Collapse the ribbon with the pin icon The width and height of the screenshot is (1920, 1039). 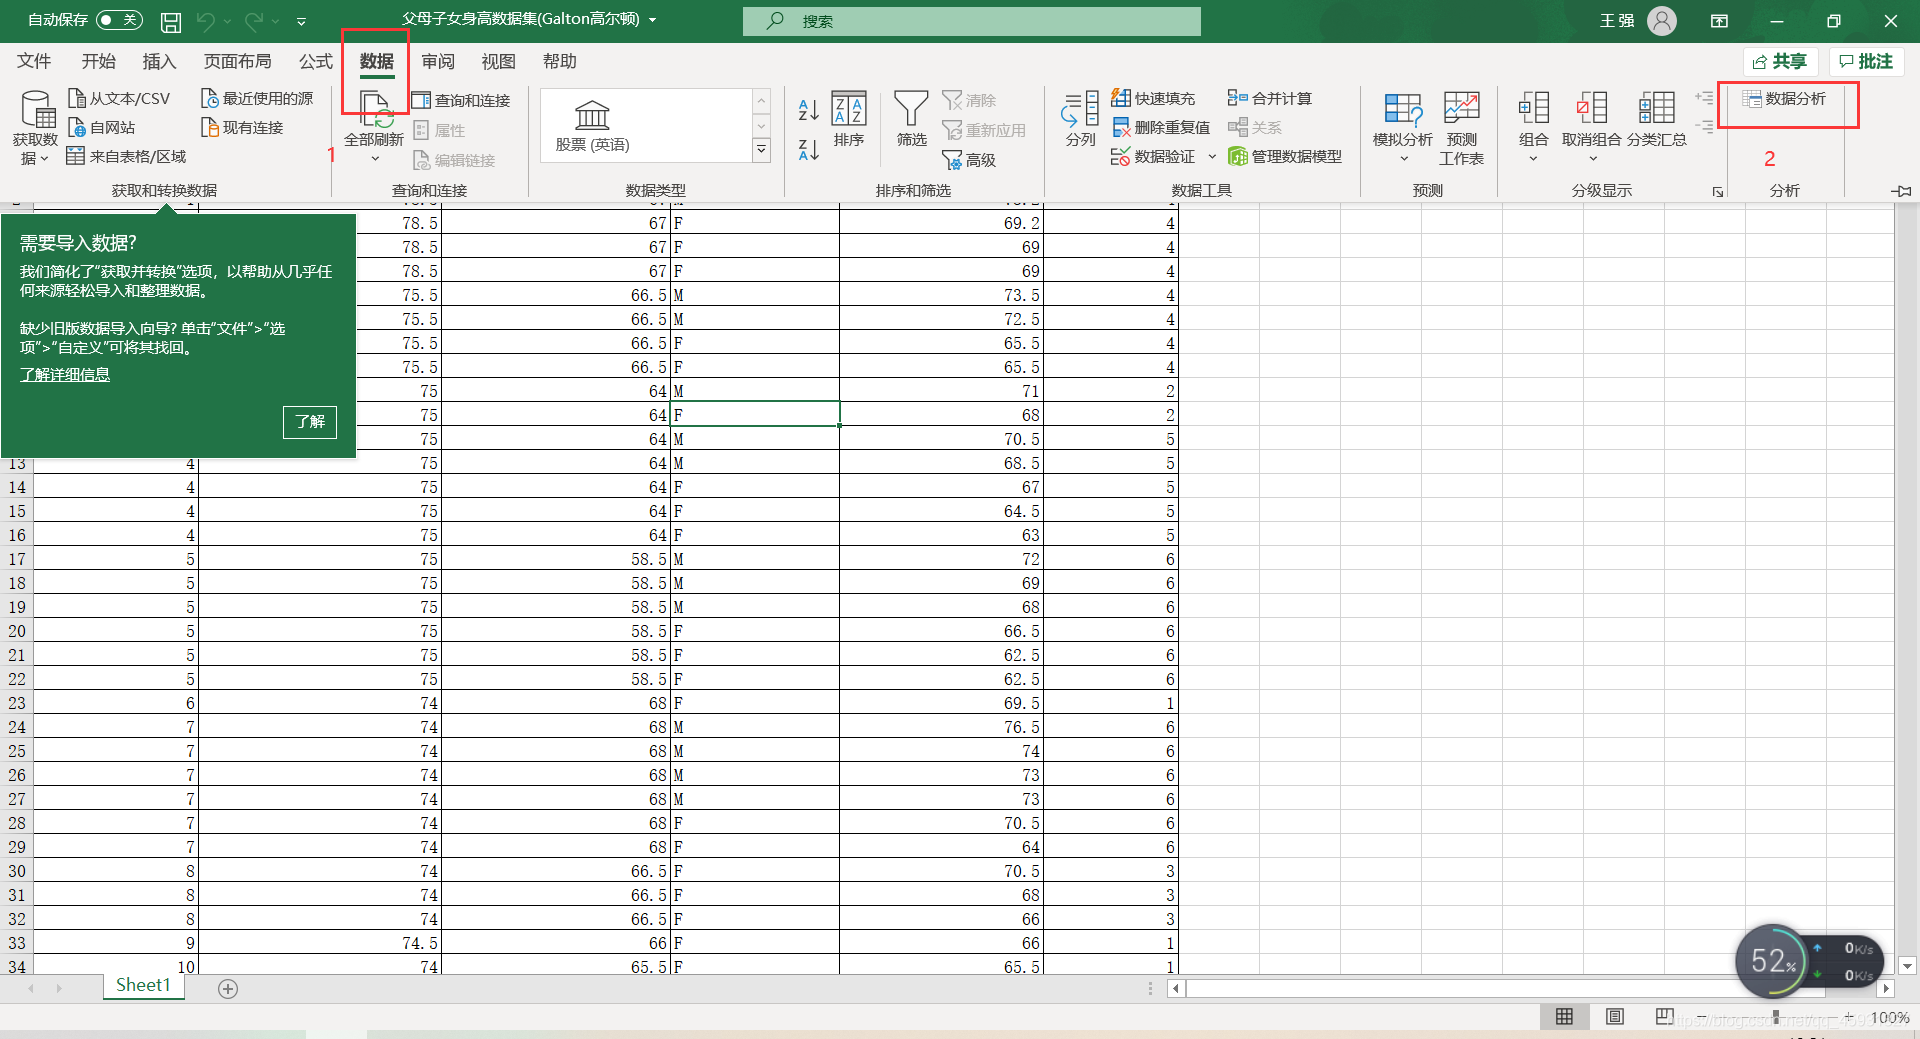(1902, 190)
